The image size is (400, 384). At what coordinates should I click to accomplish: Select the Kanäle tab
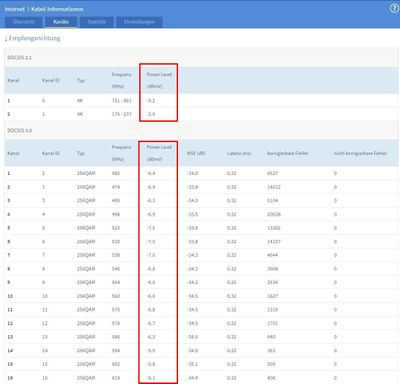tap(61, 22)
